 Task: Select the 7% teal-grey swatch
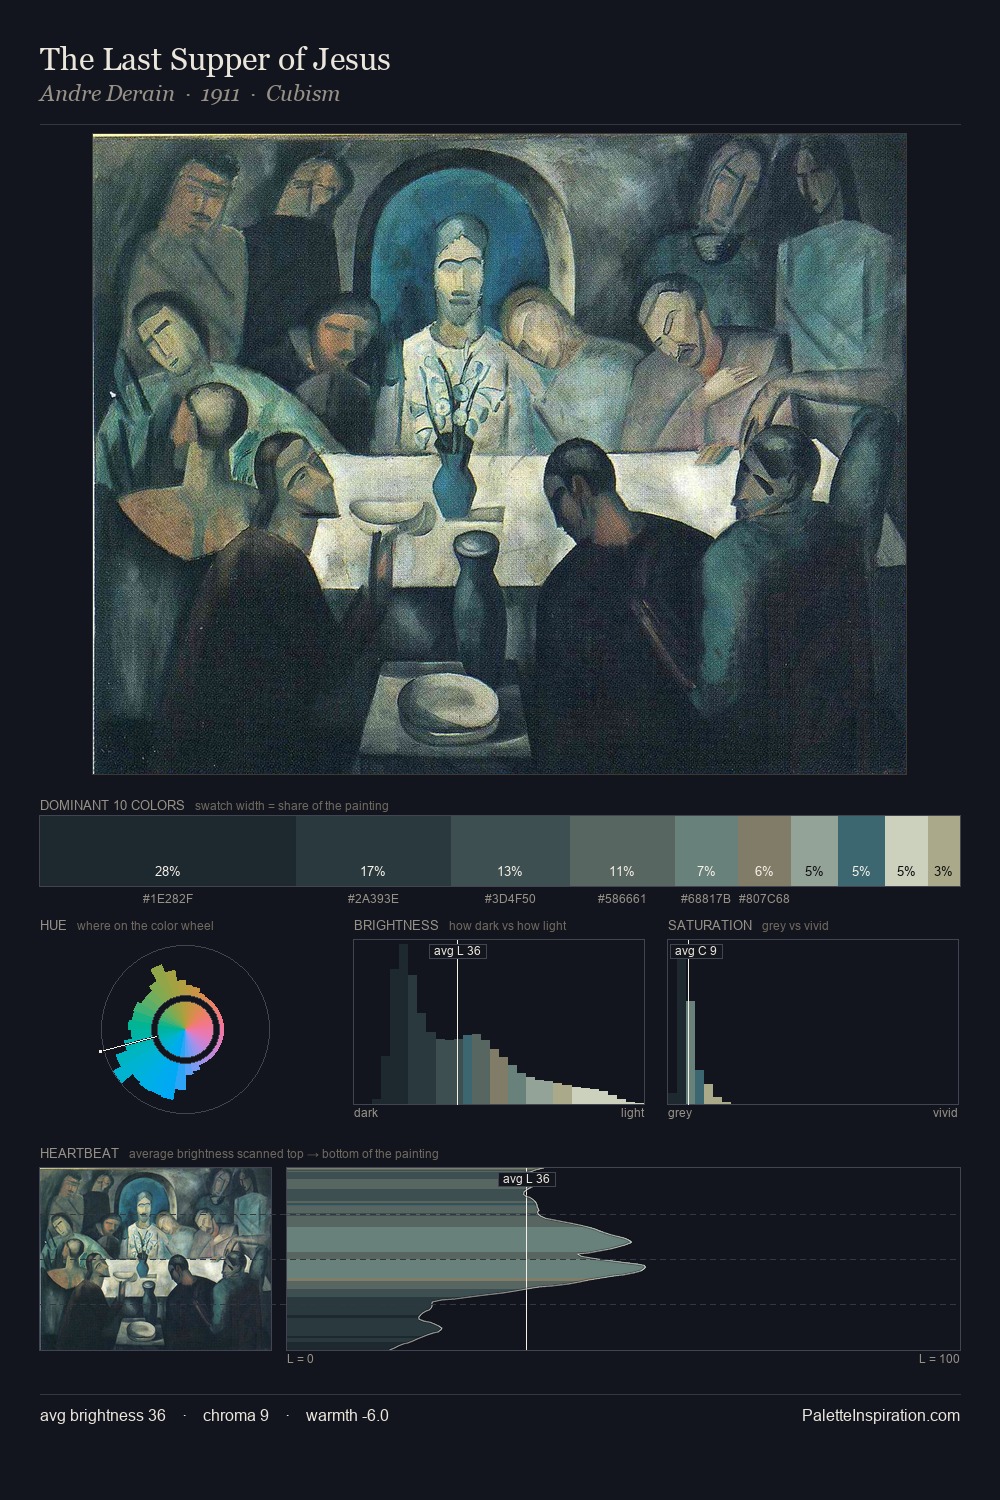point(707,851)
